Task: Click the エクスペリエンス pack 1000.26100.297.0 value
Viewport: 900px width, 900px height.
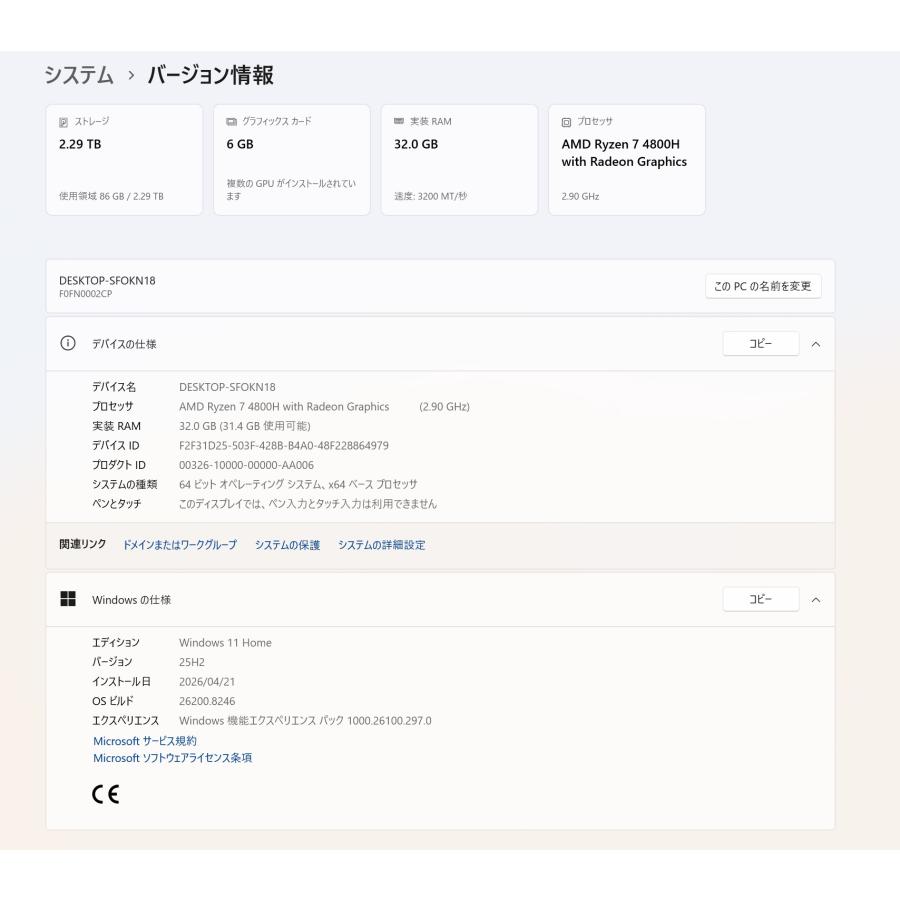Action: (305, 721)
